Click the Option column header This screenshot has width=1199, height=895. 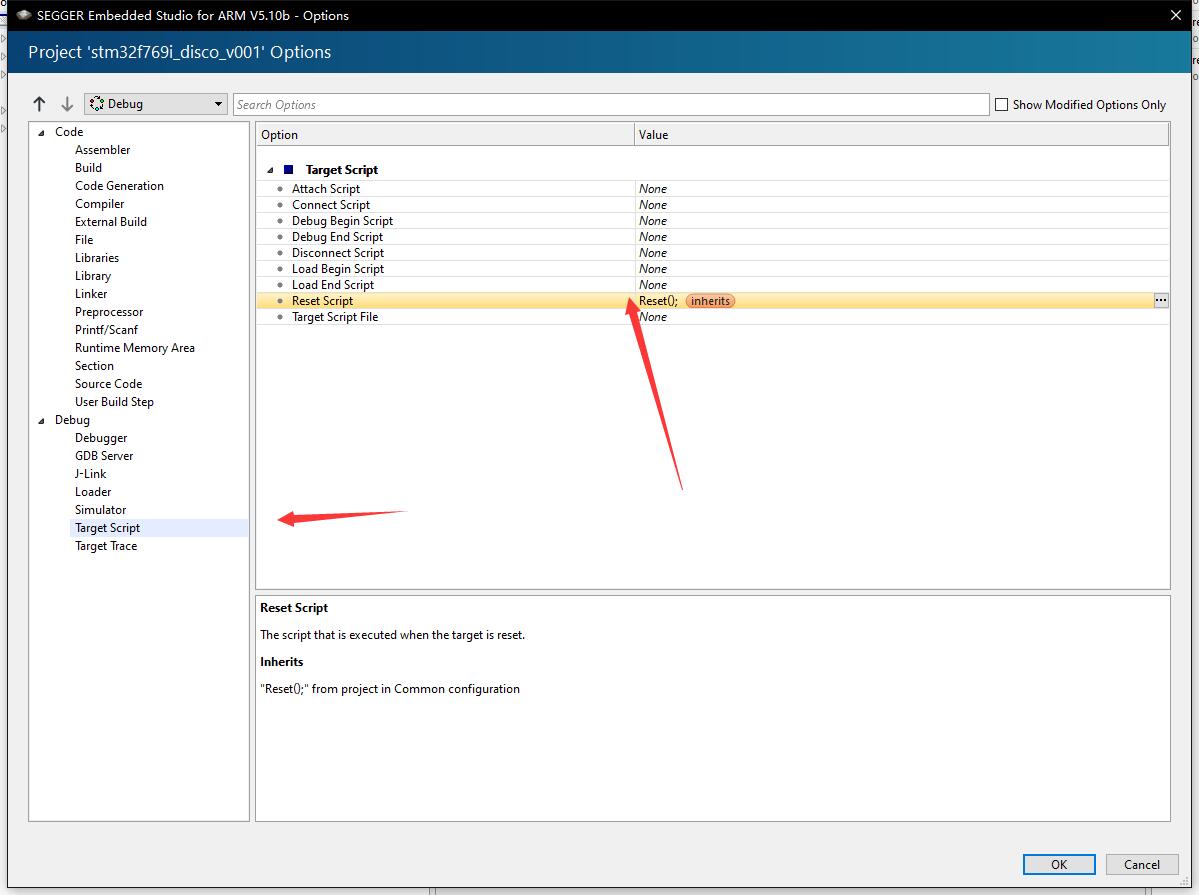pos(444,135)
